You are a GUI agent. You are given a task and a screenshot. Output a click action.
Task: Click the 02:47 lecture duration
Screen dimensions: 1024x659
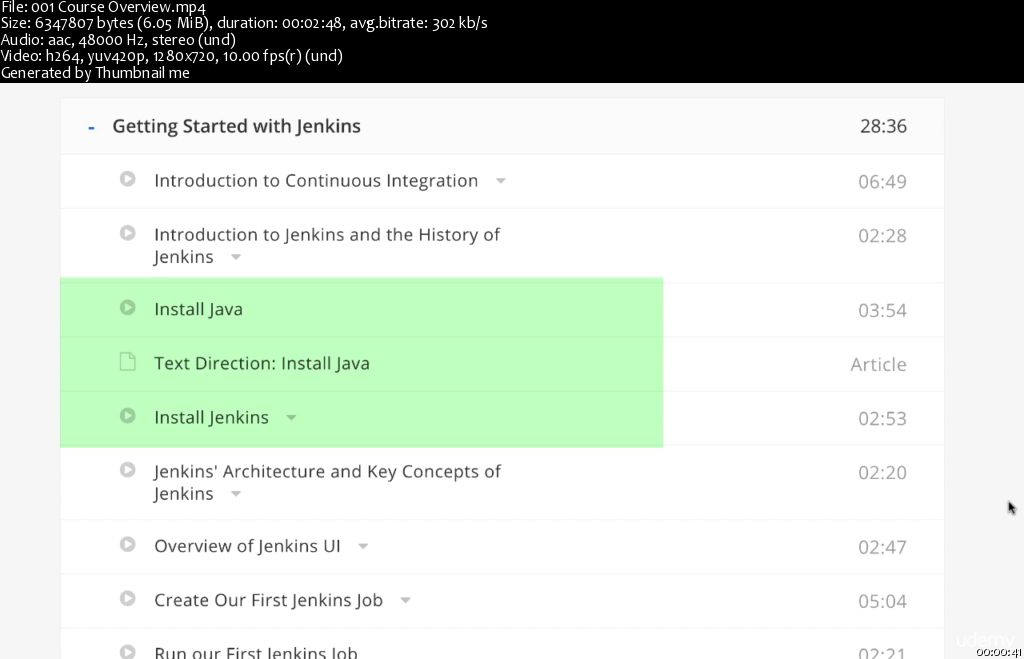point(882,547)
